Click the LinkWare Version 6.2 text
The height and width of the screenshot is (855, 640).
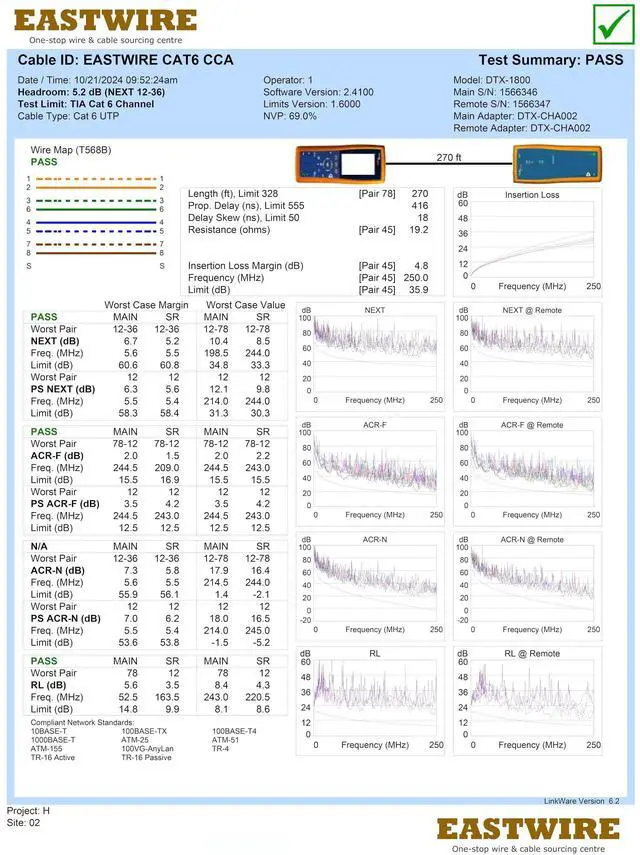(581, 801)
